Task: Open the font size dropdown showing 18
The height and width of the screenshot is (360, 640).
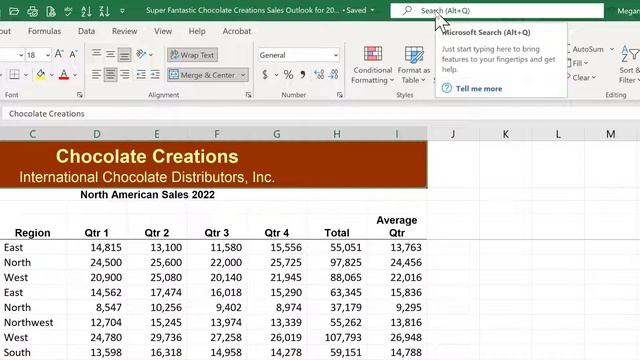Action: click(48, 55)
